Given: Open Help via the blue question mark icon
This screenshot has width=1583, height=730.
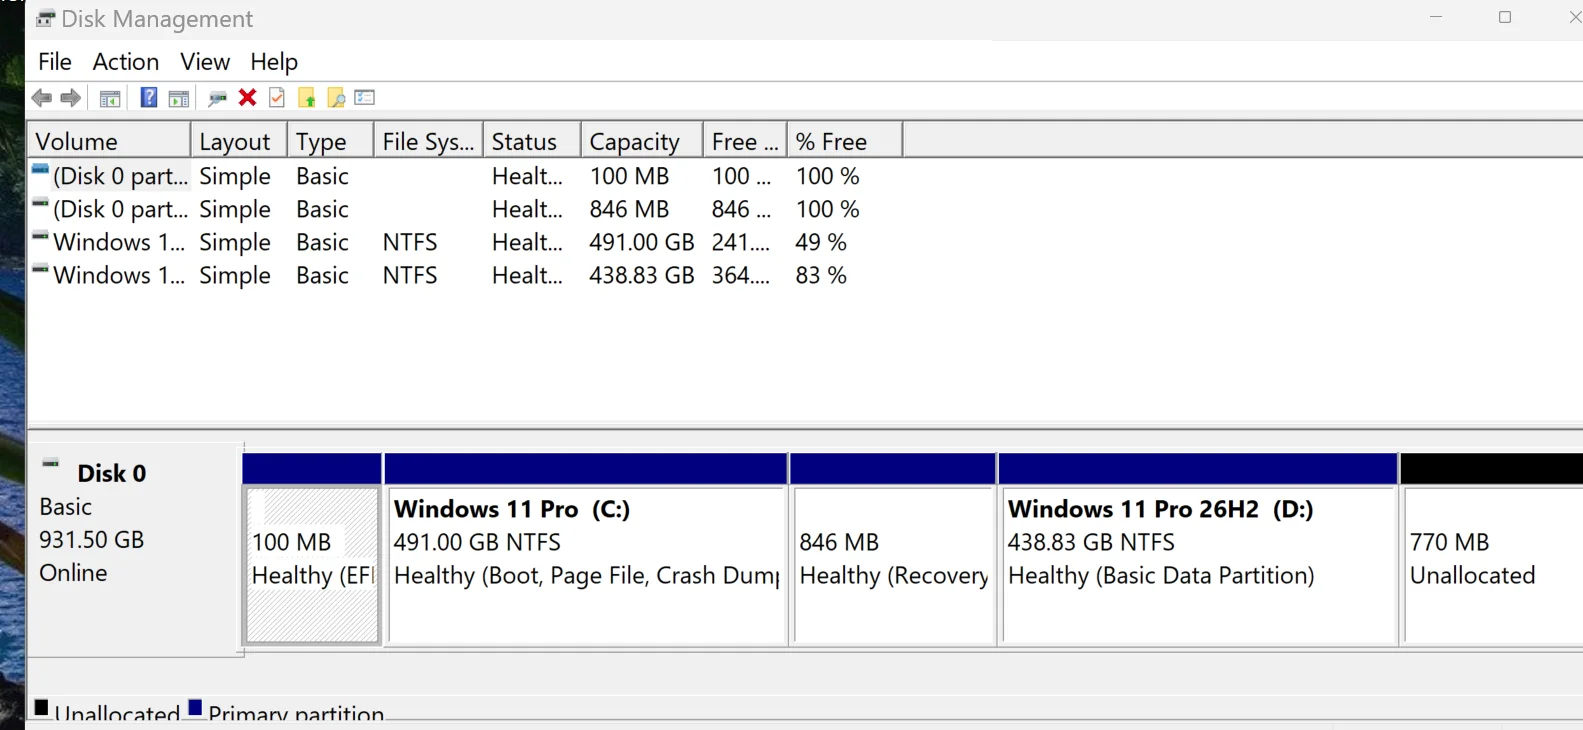Looking at the screenshot, I should (148, 97).
